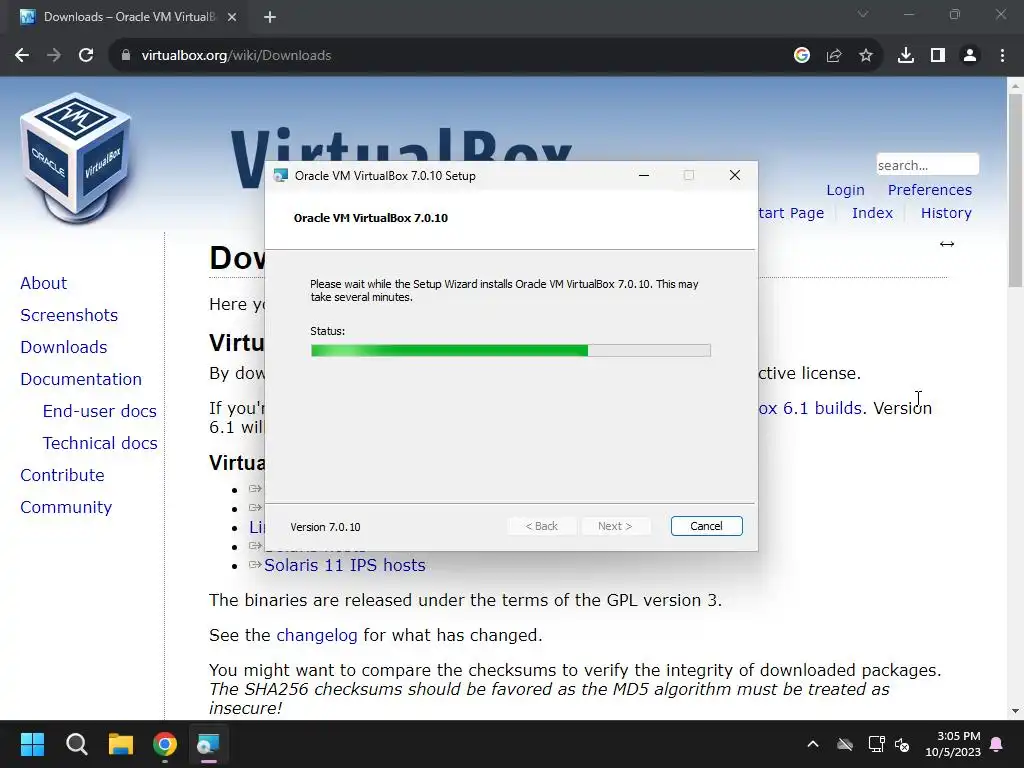This screenshot has height=768, width=1024.
Task: Open End-user docs link
Action: [99, 411]
